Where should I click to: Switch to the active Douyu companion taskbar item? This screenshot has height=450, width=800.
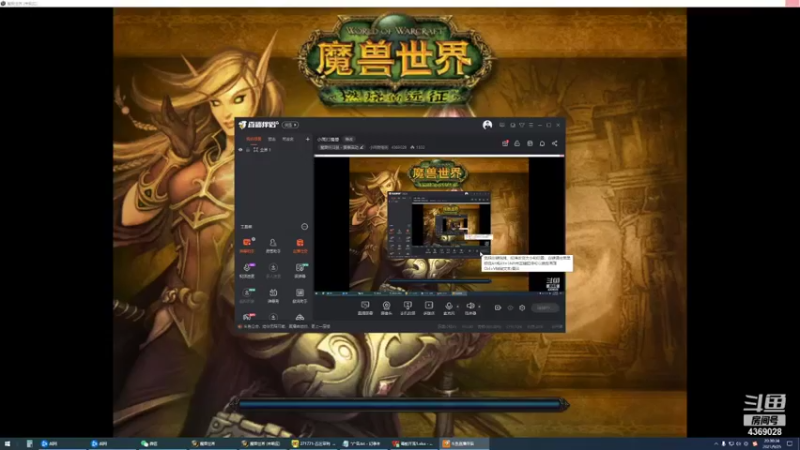click(x=463, y=444)
